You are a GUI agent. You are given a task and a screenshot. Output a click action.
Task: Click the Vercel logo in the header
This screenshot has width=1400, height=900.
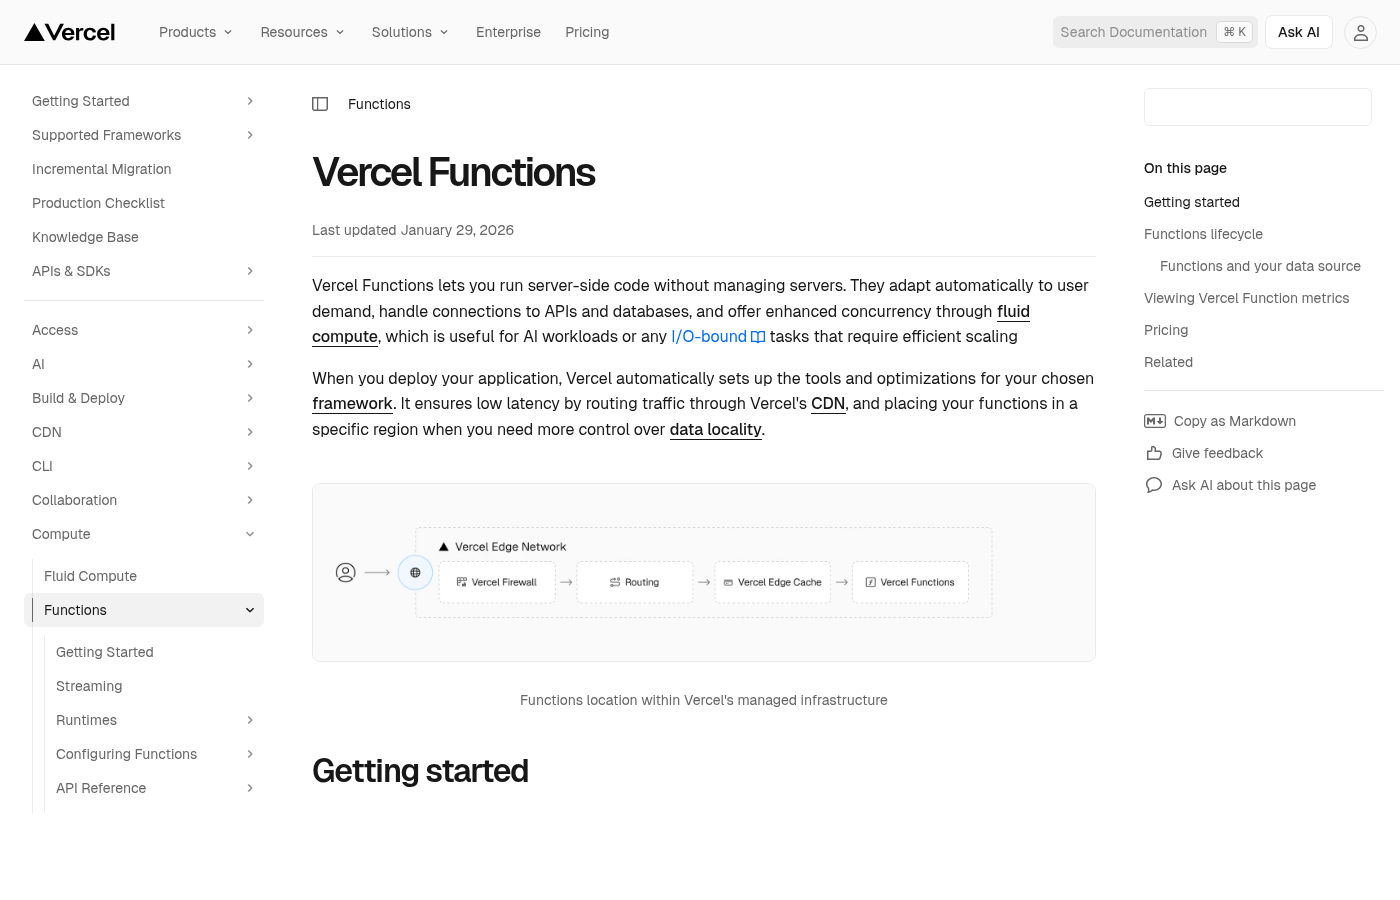(68, 31)
